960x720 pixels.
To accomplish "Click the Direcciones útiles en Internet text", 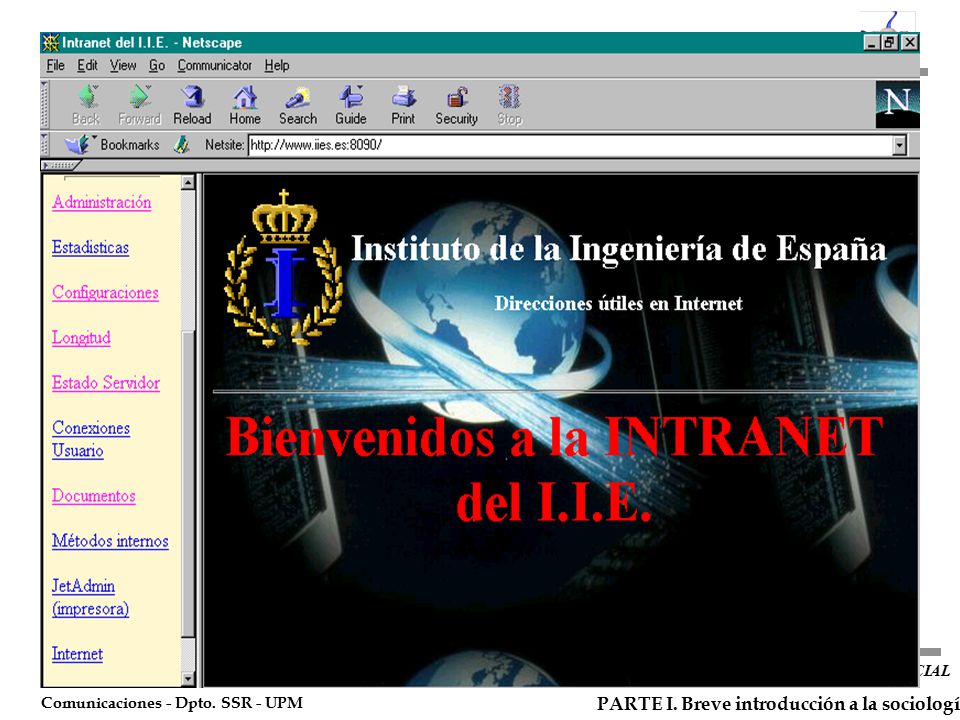I will (618, 304).
